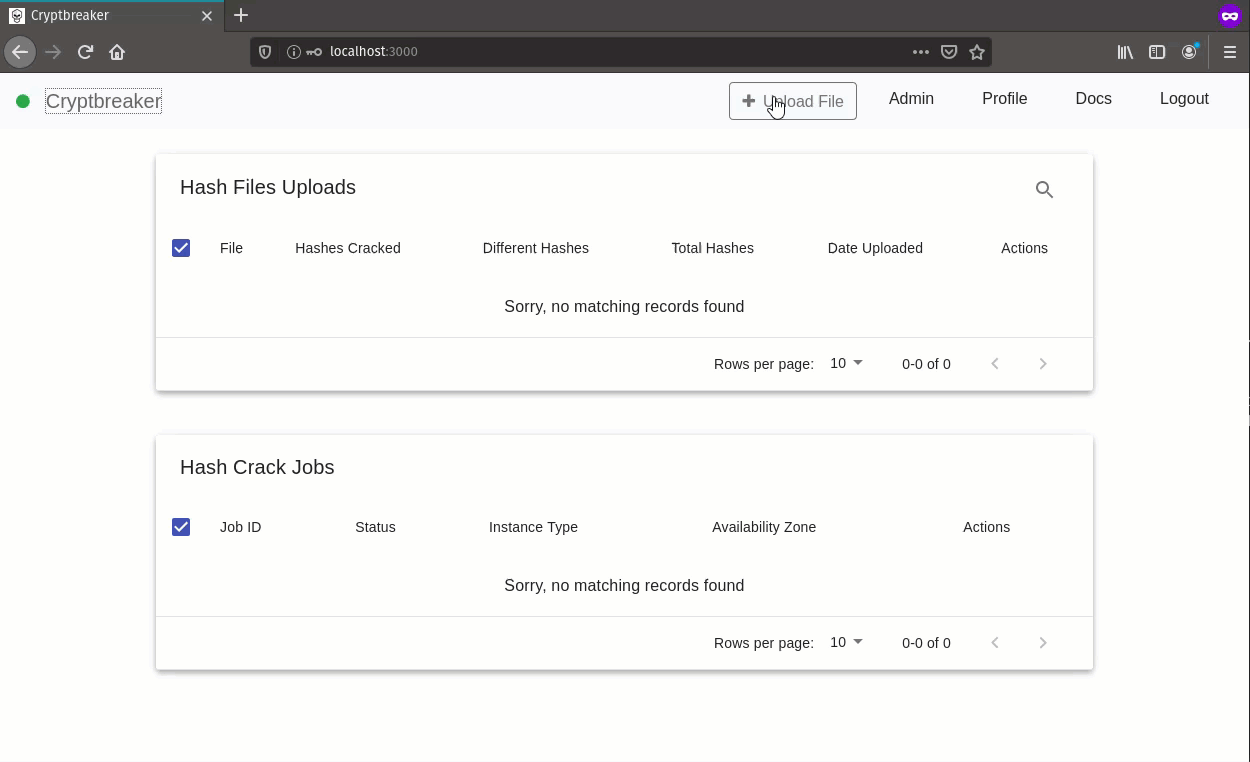Open the browser hamburger menu

click(x=1230, y=52)
